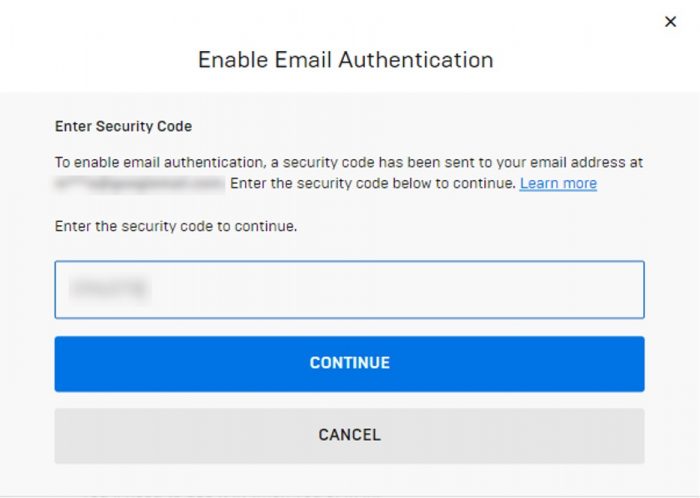Click 'Enter the security code below to continue' text
The image size is (700, 498).
click(372, 184)
